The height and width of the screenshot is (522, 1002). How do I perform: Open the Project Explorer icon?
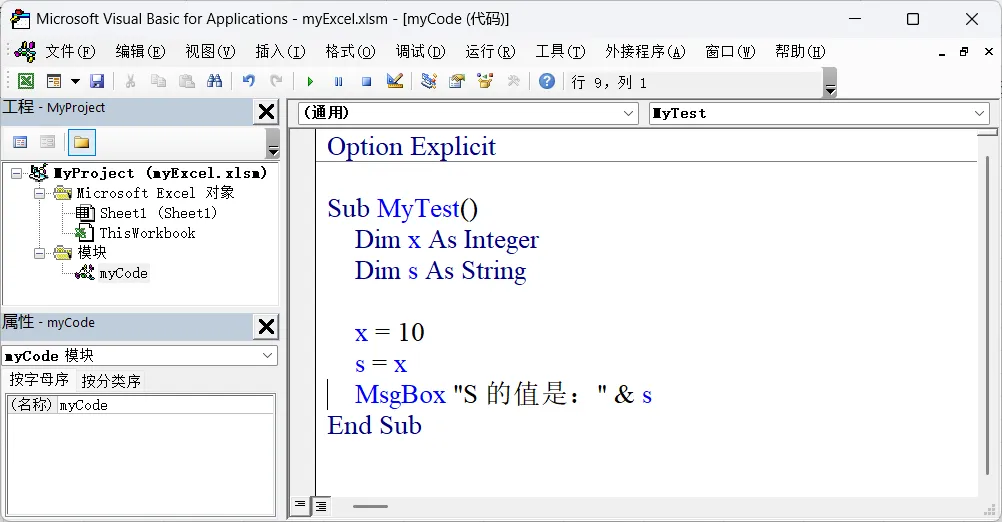429,81
